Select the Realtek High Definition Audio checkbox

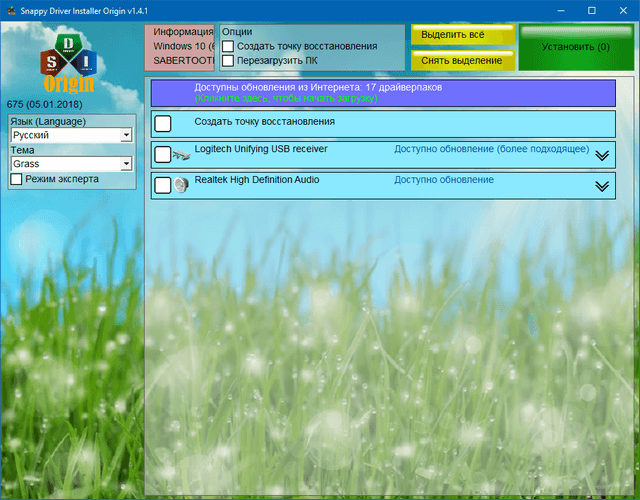[x=163, y=185]
